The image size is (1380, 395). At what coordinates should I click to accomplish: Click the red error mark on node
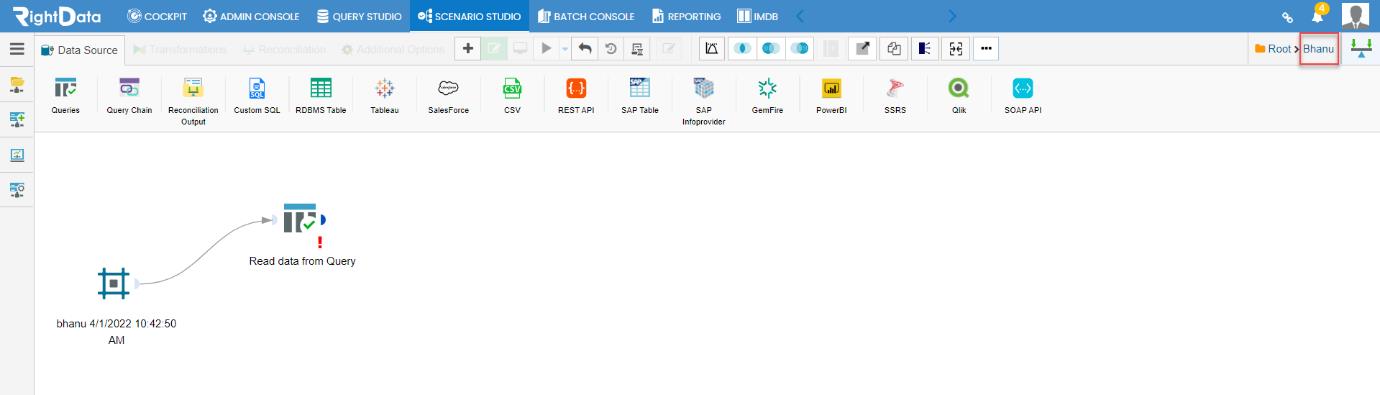[319, 242]
